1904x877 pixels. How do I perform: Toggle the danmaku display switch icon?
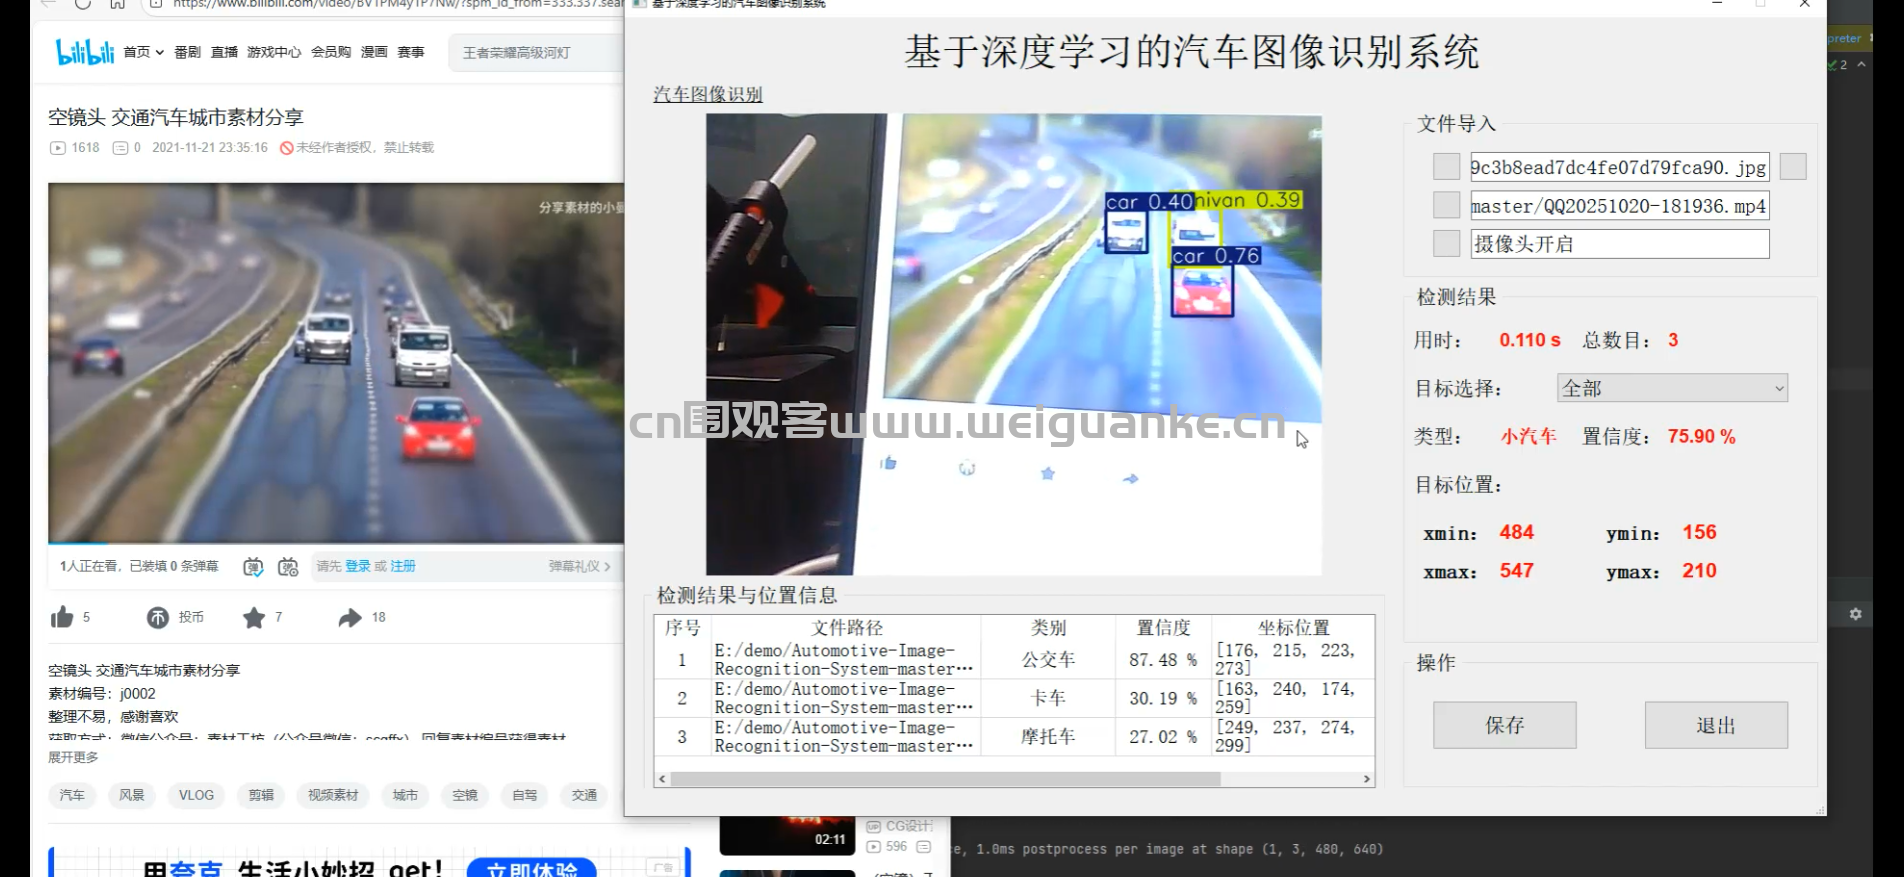tap(253, 567)
